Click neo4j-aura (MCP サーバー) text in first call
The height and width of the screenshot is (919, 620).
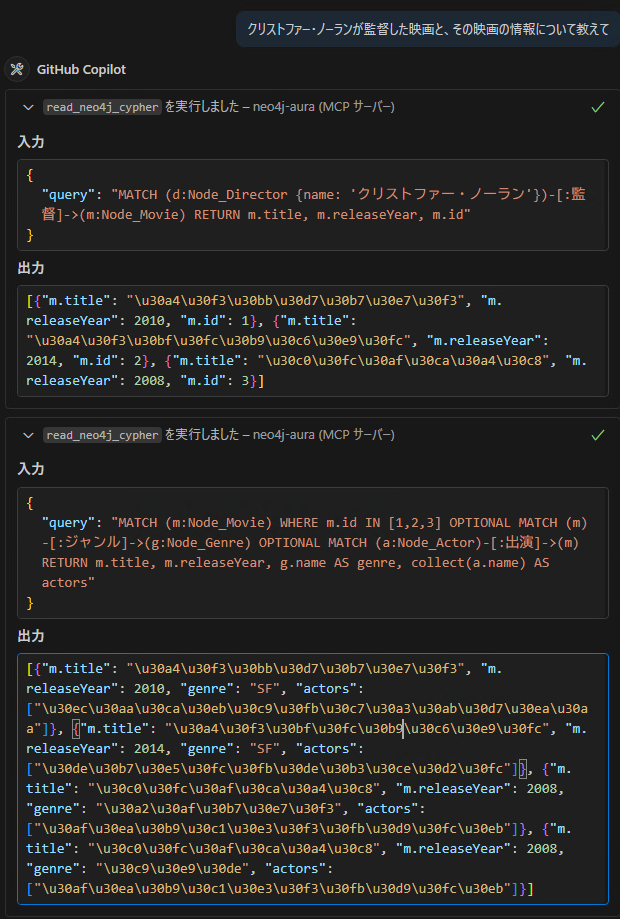point(323,107)
